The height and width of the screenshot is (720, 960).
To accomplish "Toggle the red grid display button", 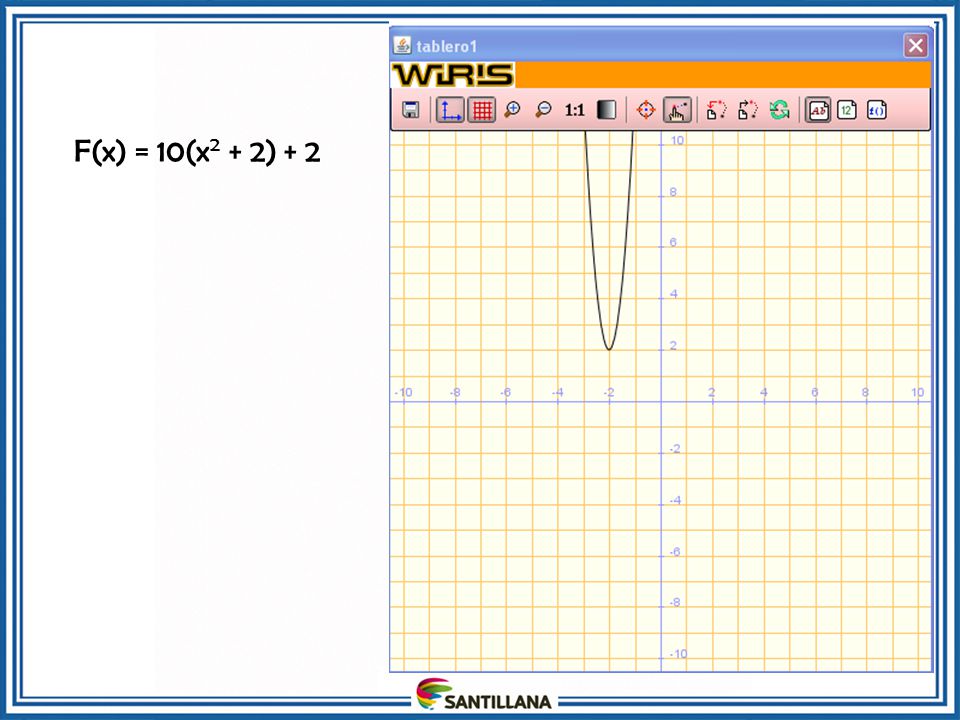I will pyautogui.click(x=482, y=110).
